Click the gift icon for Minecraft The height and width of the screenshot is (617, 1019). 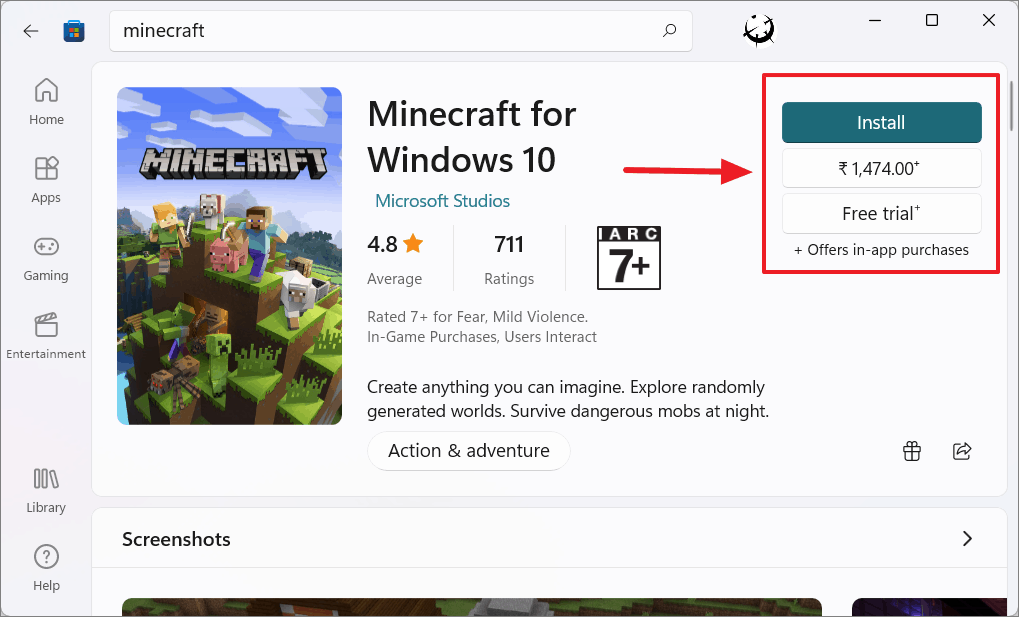(911, 451)
